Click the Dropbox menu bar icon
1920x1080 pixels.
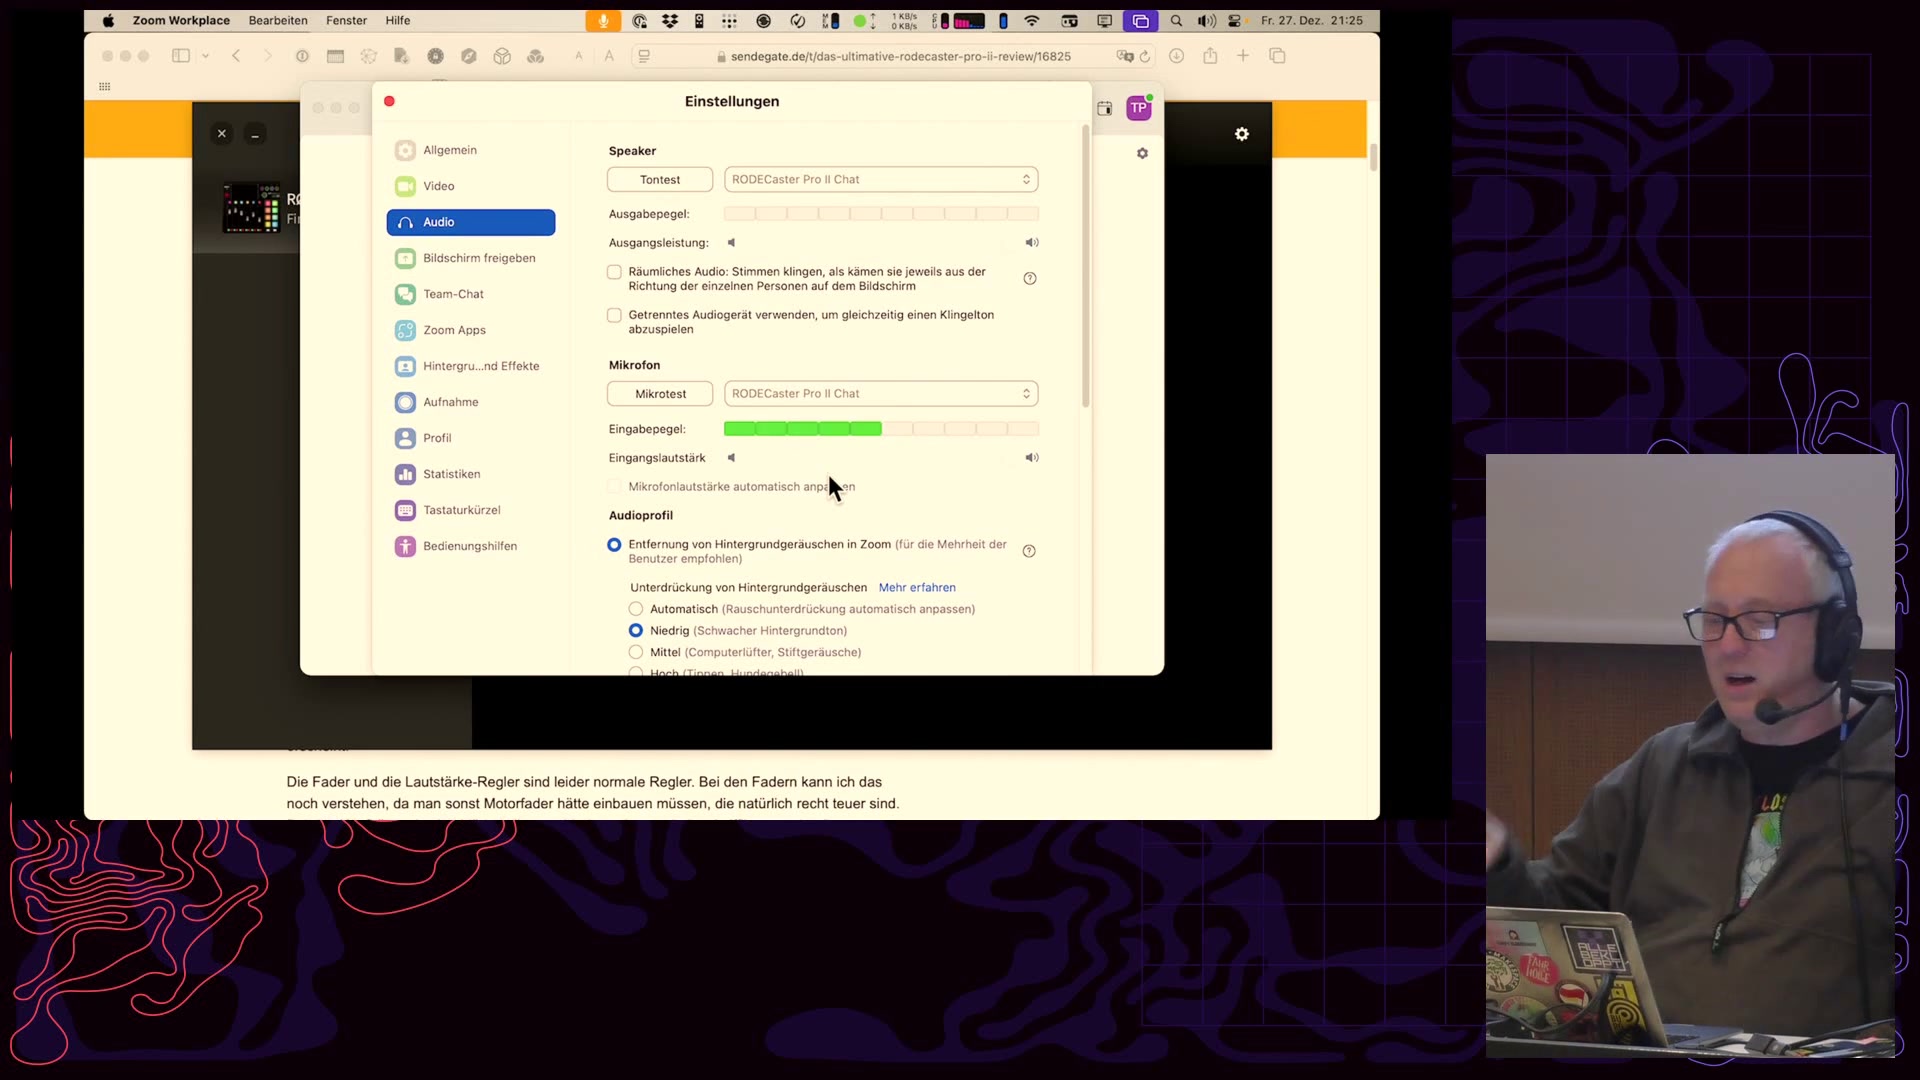coord(670,21)
